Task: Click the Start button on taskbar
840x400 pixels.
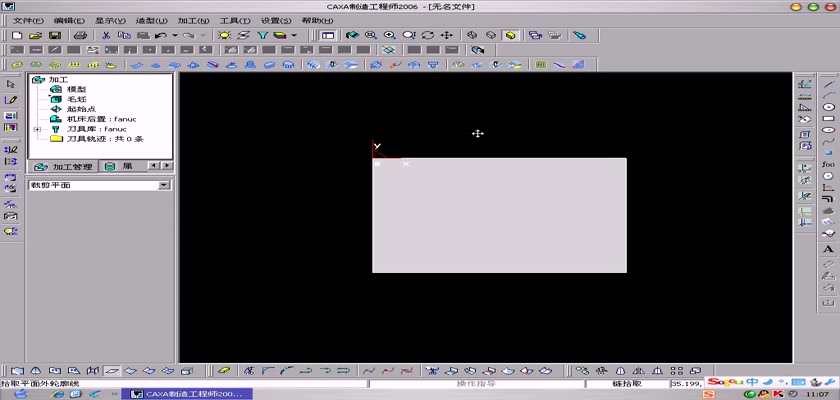Action: click(20, 394)
